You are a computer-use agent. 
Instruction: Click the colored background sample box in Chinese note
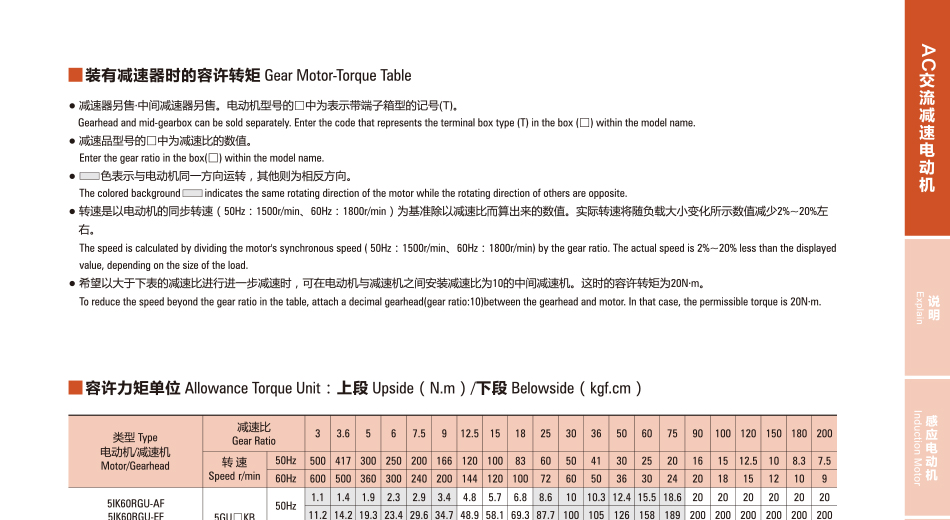90,177
